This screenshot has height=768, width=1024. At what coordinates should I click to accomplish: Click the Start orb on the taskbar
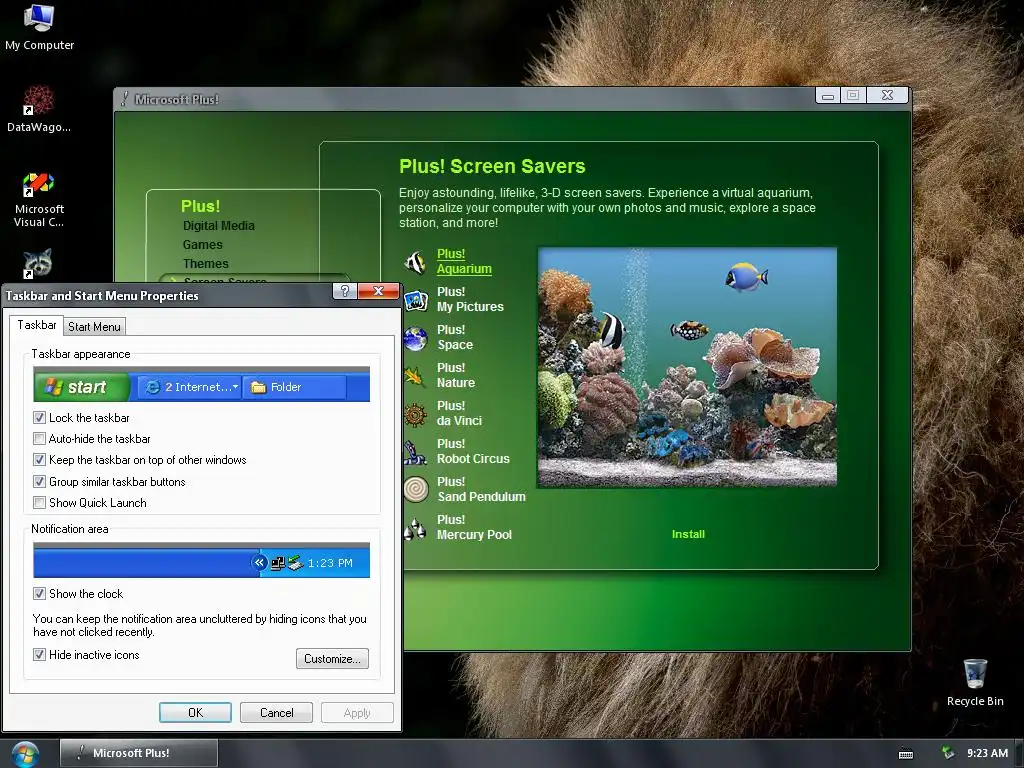25,754
